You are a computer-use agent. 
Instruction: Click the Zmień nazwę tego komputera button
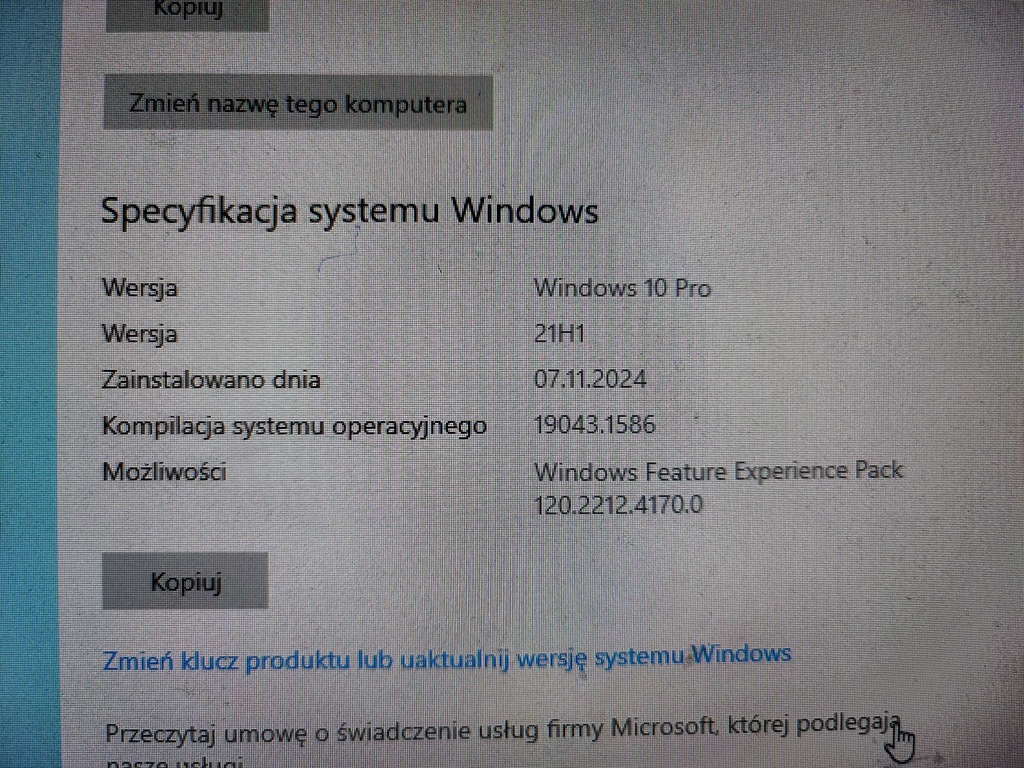(x=298, y=103)
